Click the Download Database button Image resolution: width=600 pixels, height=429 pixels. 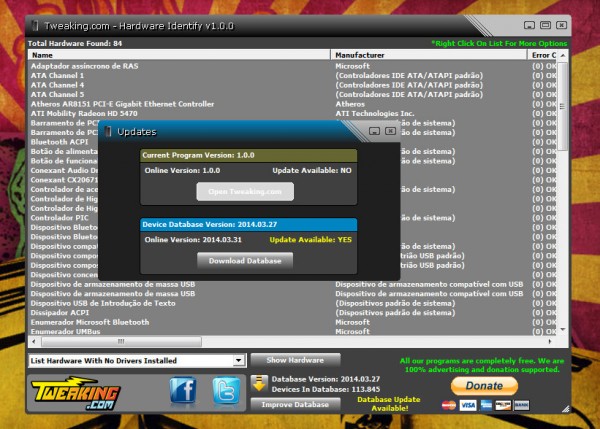[245, 261]
